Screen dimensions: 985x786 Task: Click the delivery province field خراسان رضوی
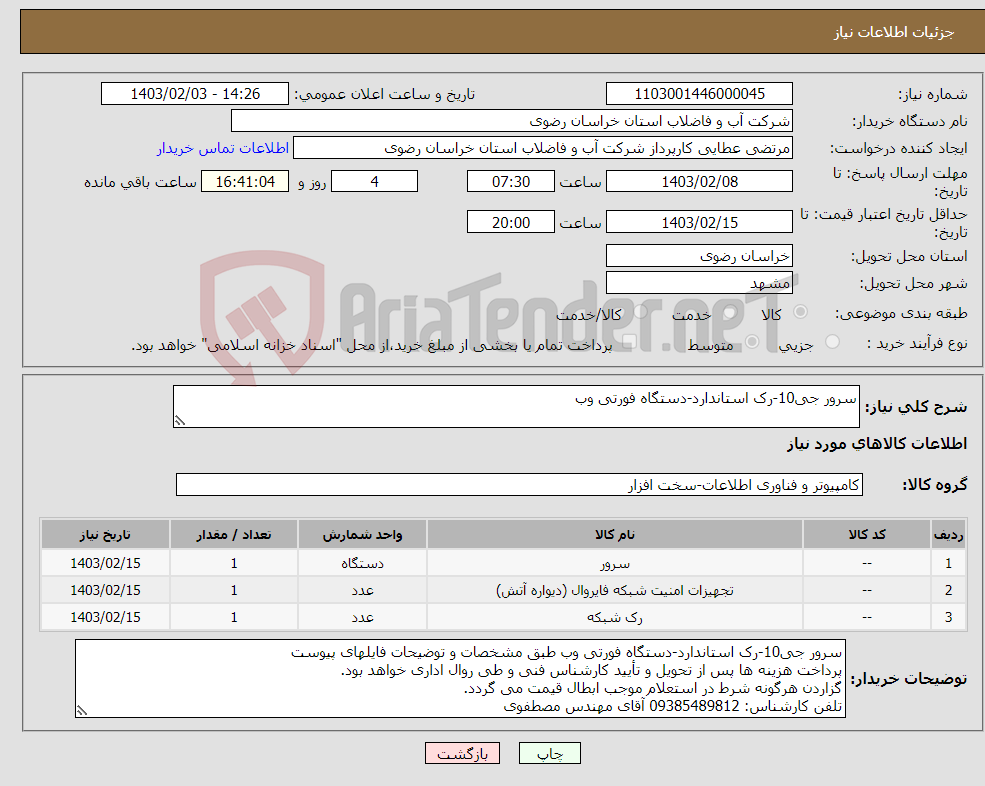click(699, 256)
